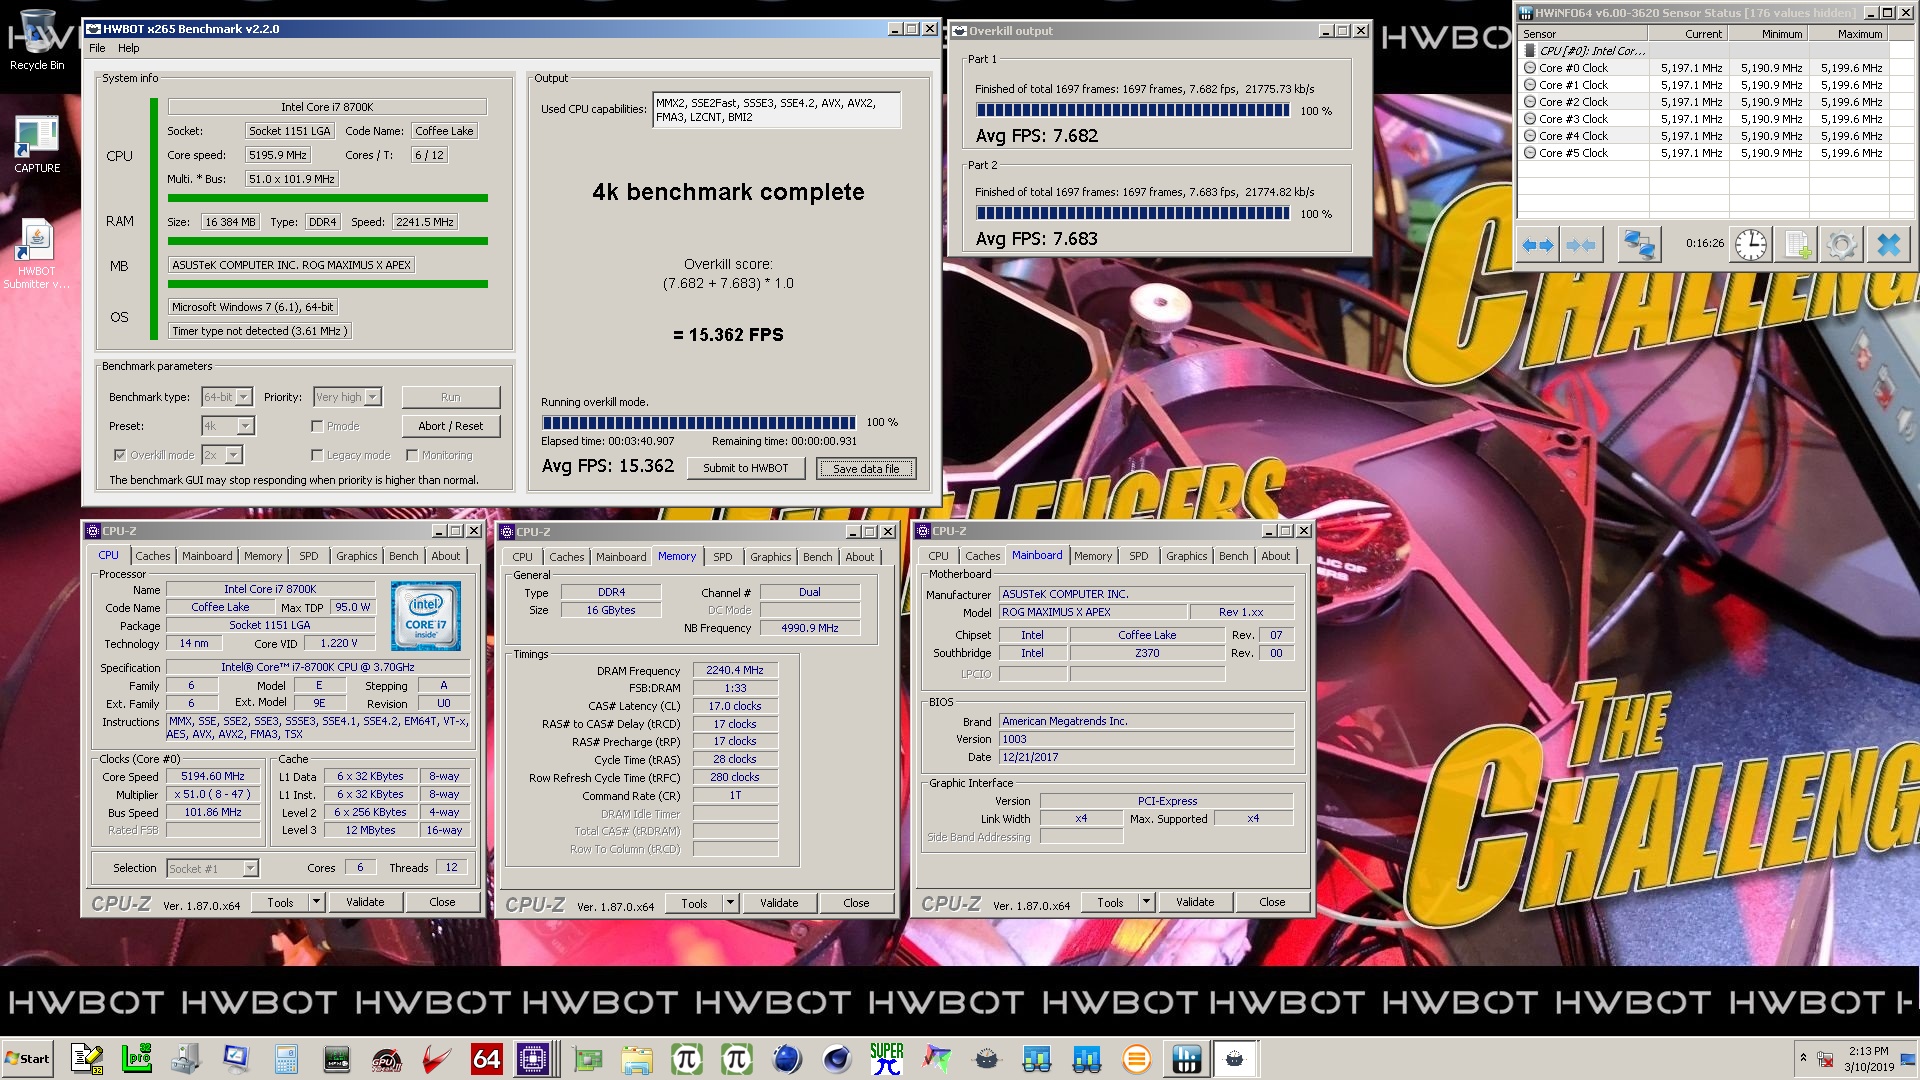Image resolution: width=1920 pixels, height=1080 pixels.
Task: Open Preset 4k dropdown
Action: pyautogui.click(x=245, y=426)
